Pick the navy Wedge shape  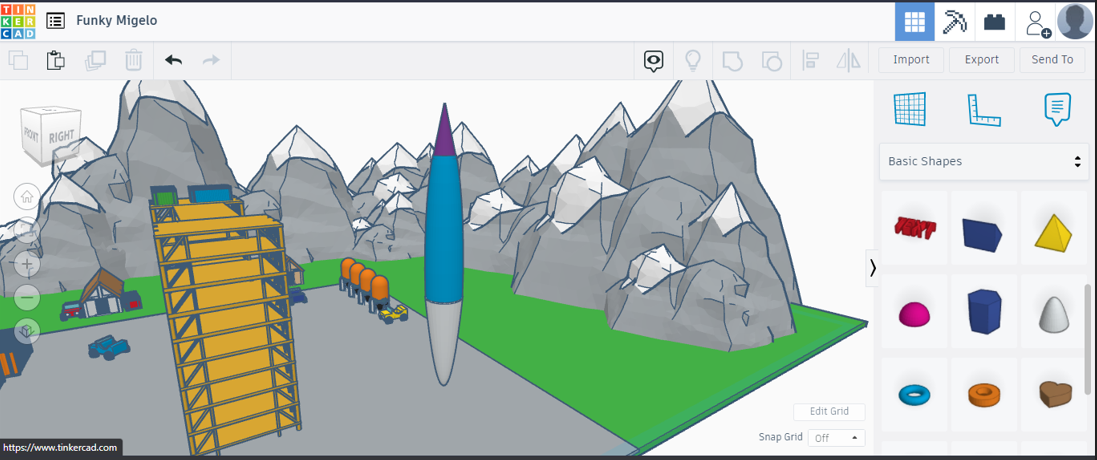click(982, 233)
